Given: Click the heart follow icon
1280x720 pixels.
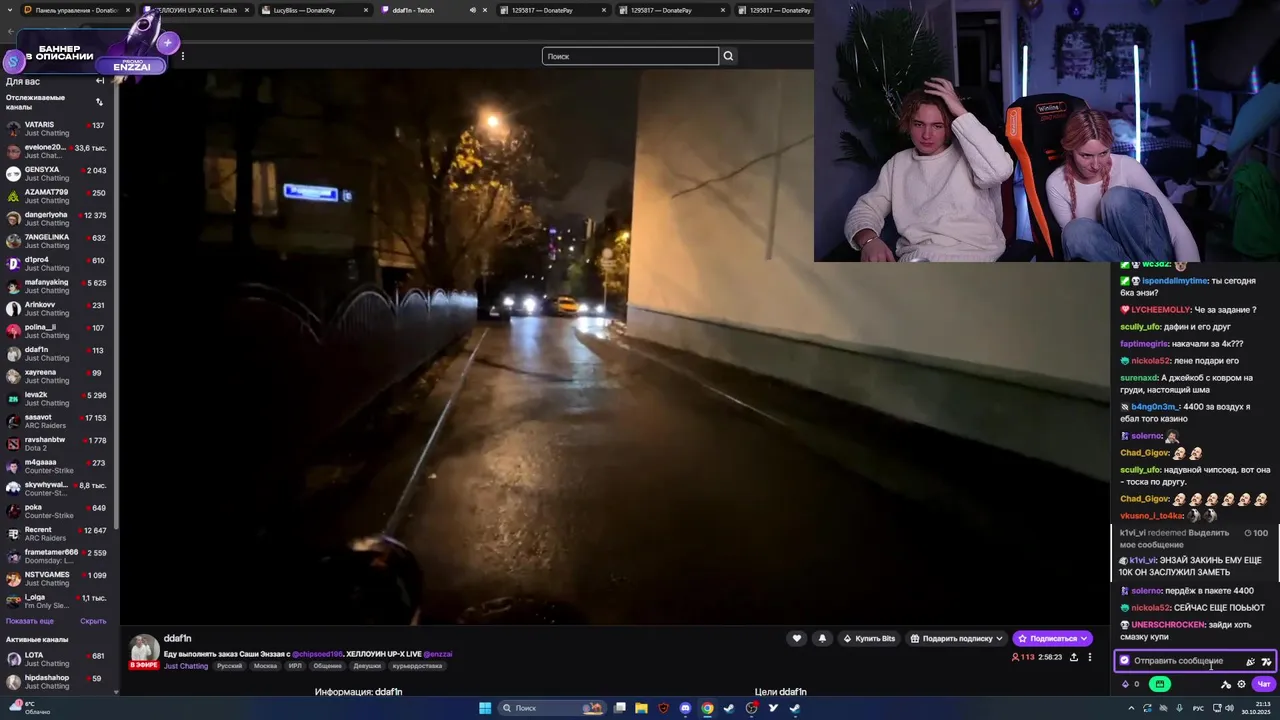Looking at the screenshot, I should tap(797, 638).
